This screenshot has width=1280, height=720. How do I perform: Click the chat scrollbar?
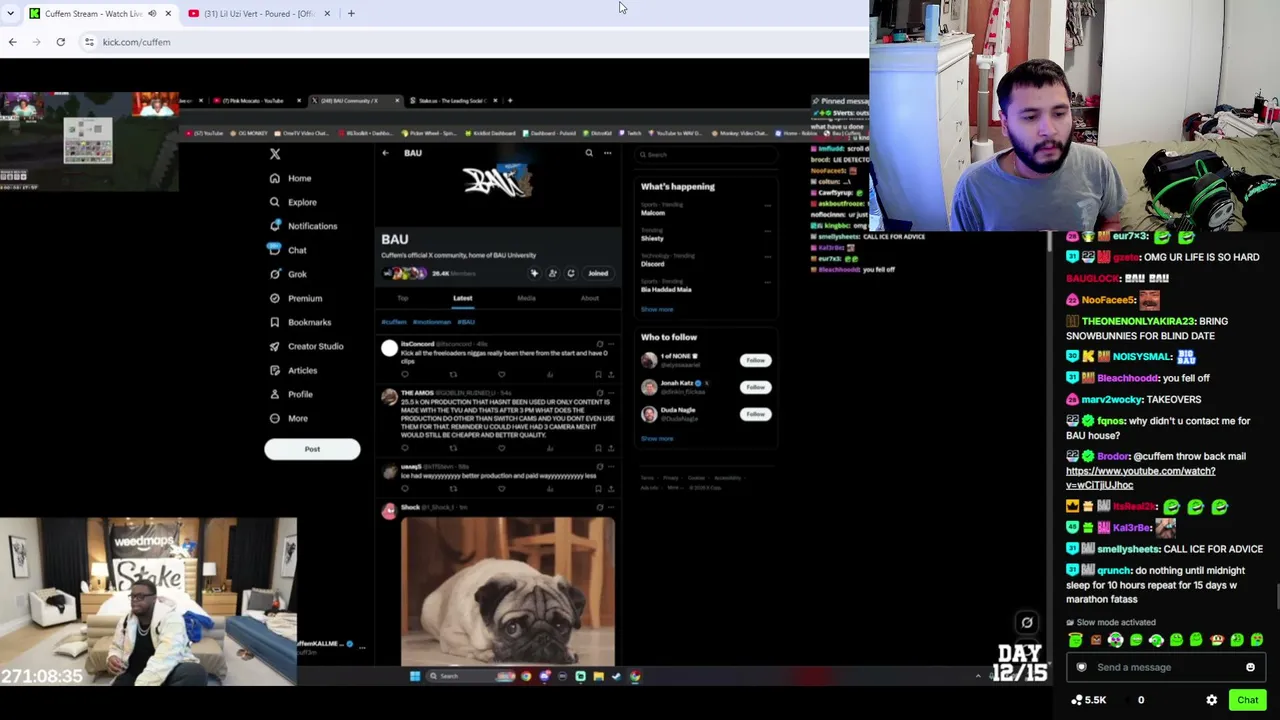tap(1277, 596)
